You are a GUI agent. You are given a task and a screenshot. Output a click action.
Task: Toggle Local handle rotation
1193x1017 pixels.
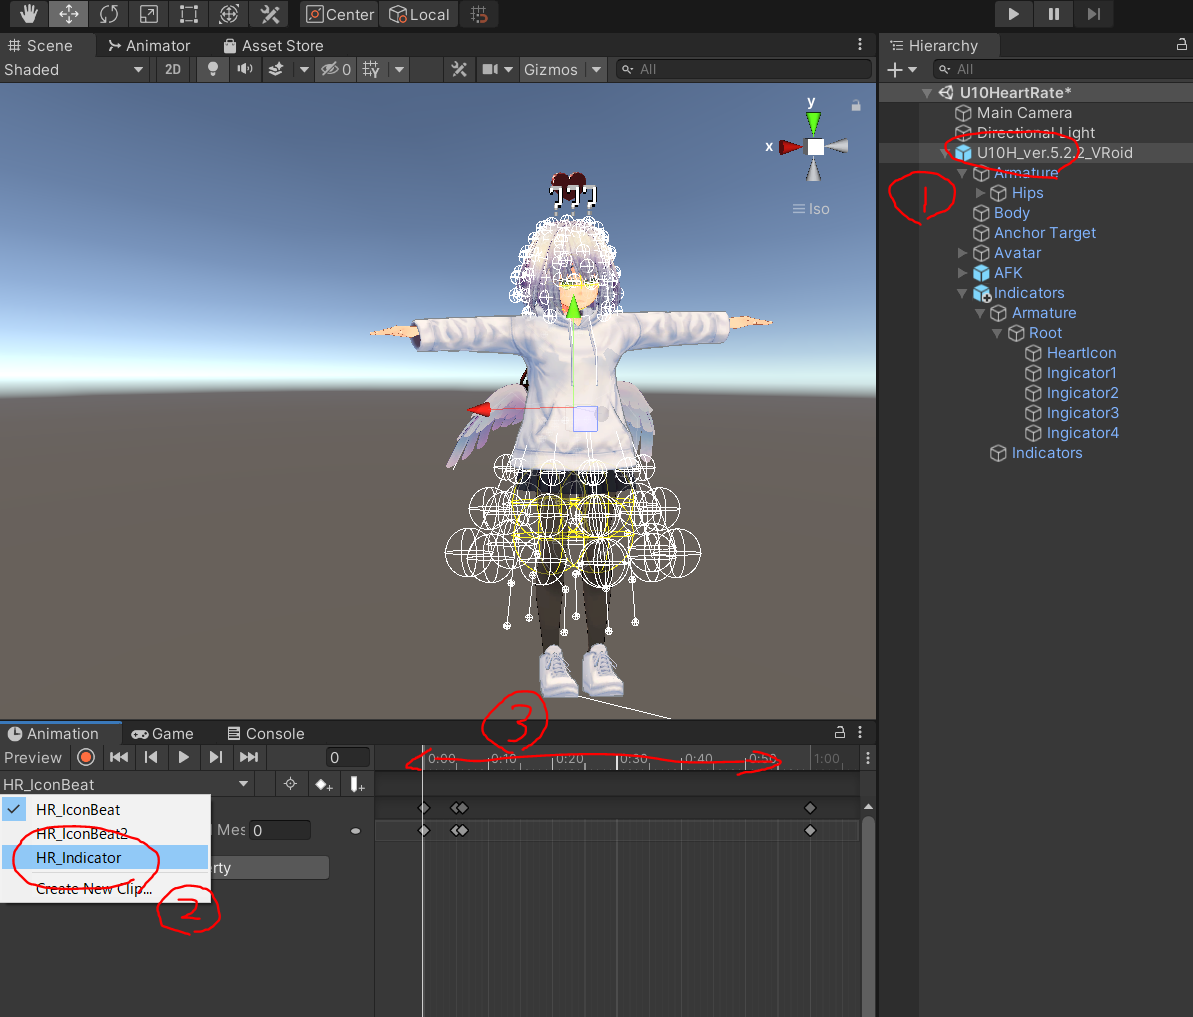coord(419,14)
